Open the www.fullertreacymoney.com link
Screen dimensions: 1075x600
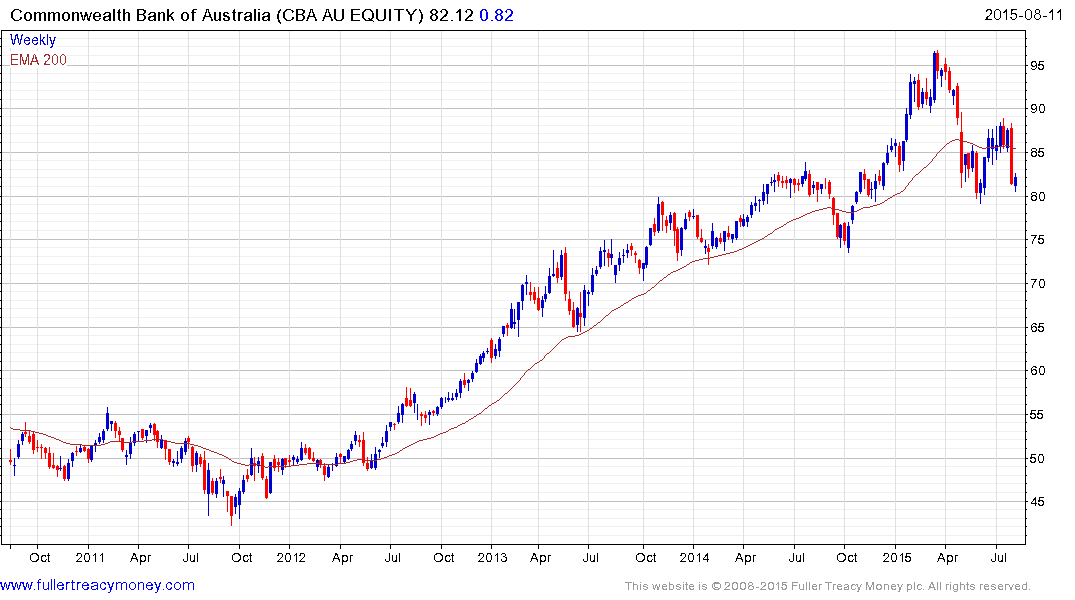click(97, 586)
